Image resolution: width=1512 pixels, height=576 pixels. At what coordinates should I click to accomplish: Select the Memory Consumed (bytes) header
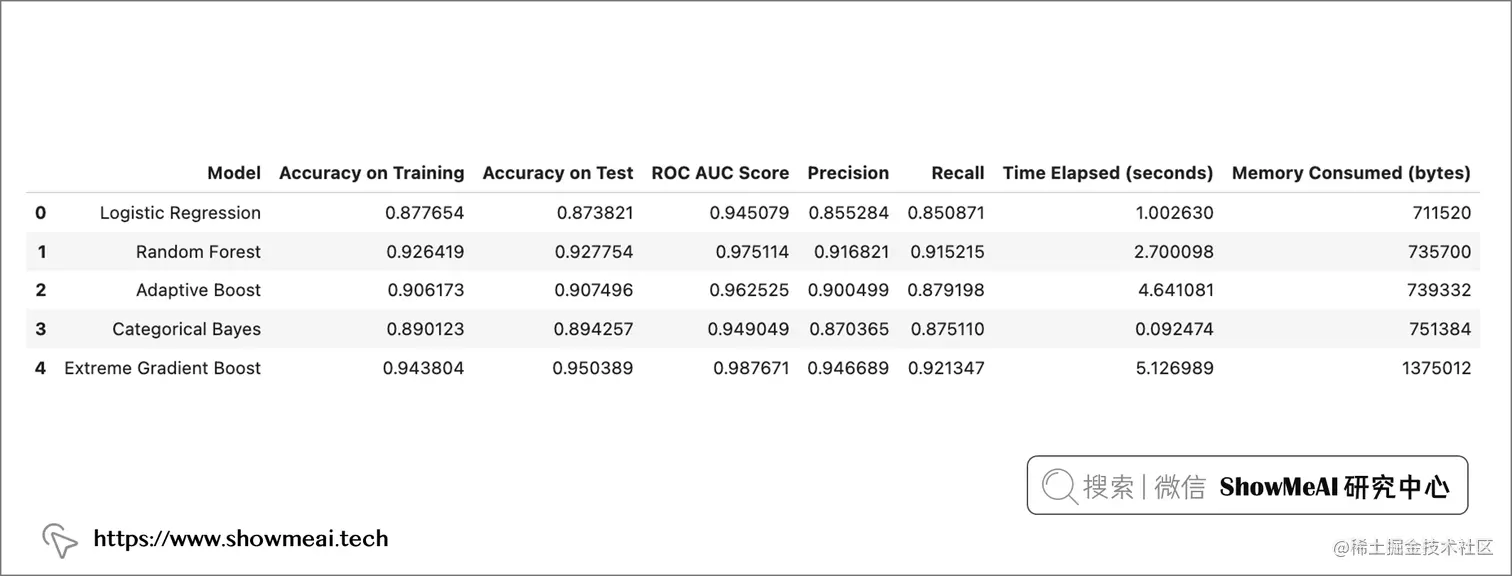tap(1351, 173)
